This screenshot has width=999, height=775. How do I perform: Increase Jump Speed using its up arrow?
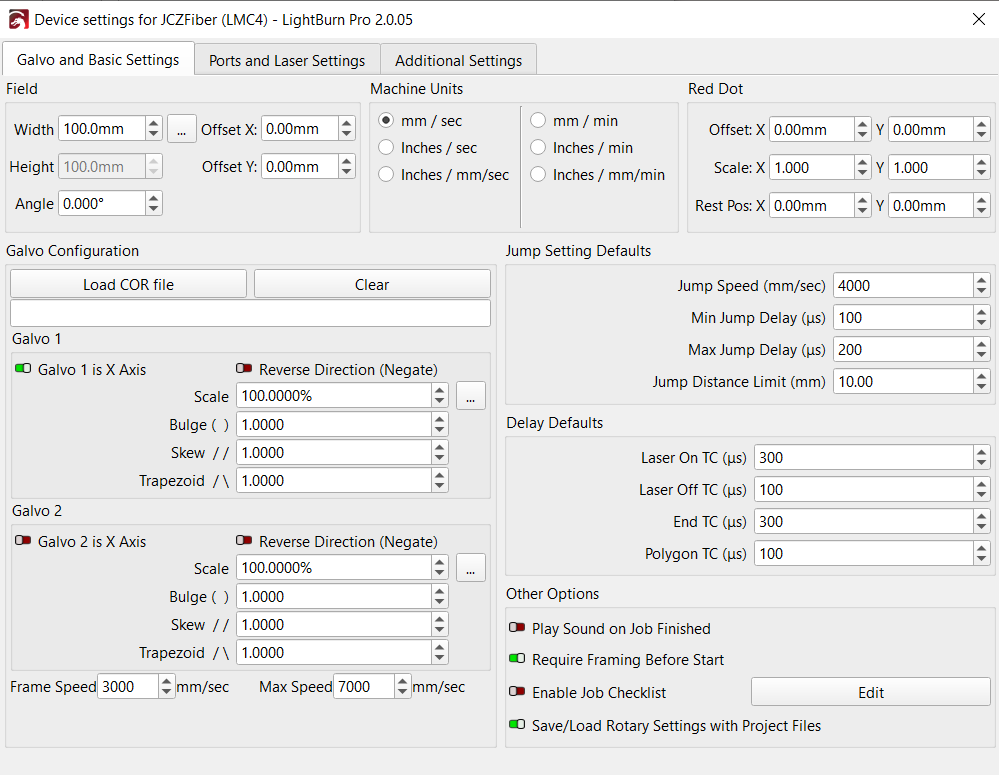point(980,280)
